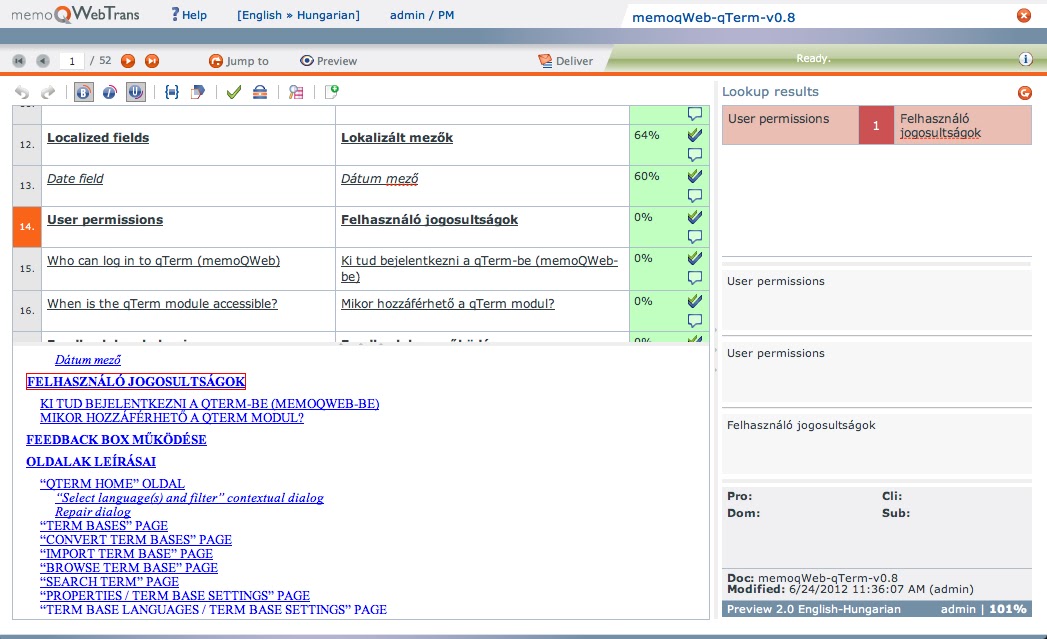Go to the previous page with the back arrow

43,61
